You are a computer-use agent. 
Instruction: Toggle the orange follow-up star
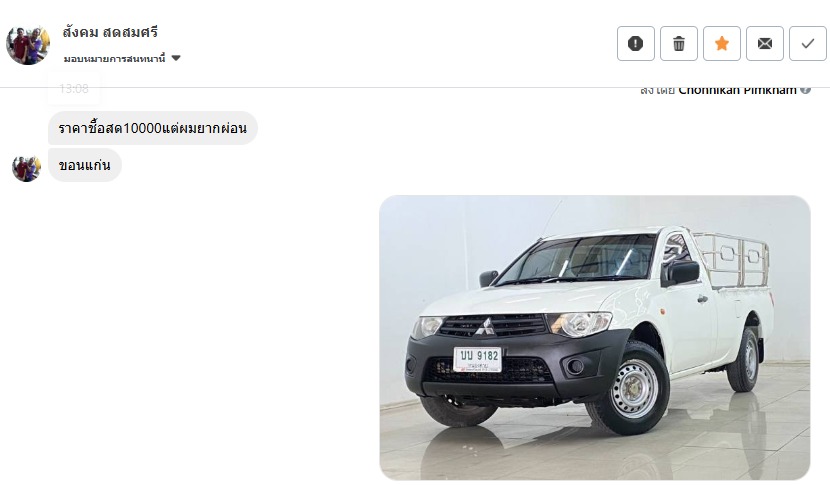tap(721, 43)
